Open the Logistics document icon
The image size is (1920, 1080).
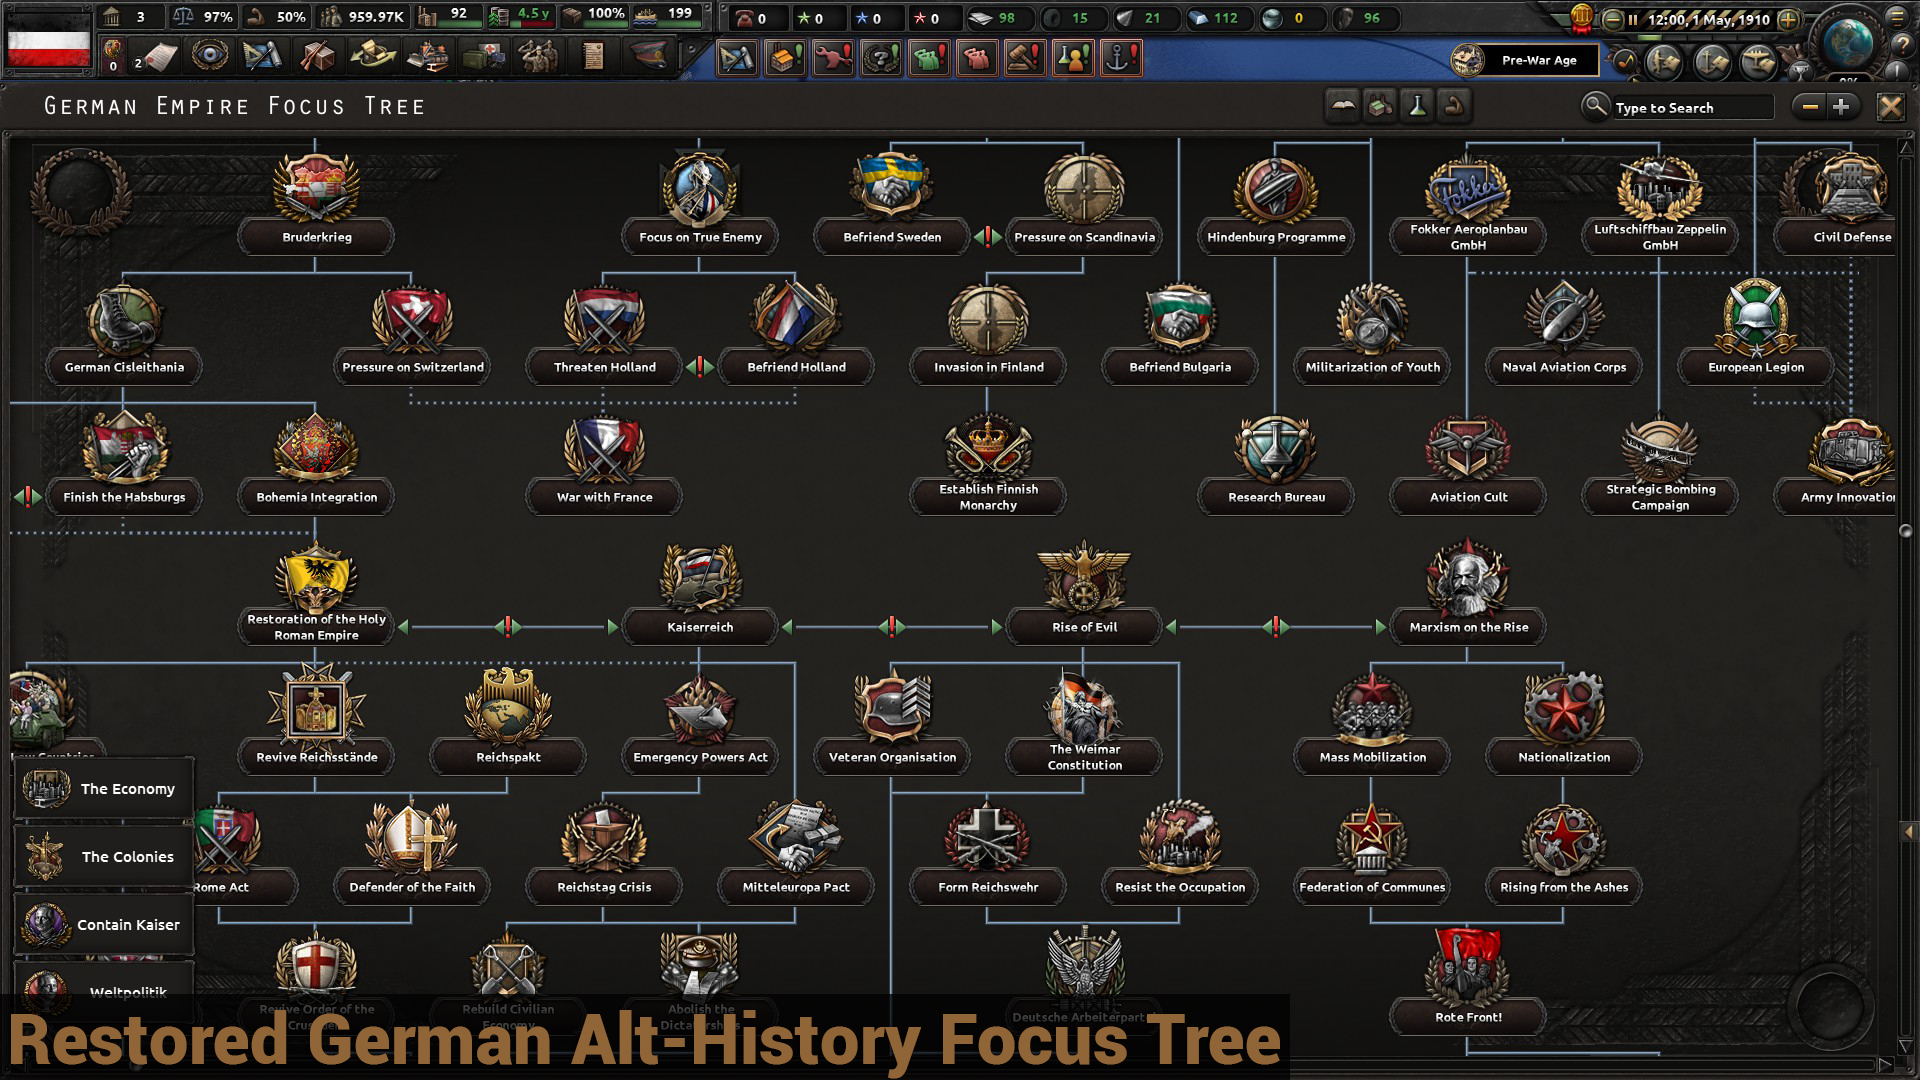pos(594,56)
